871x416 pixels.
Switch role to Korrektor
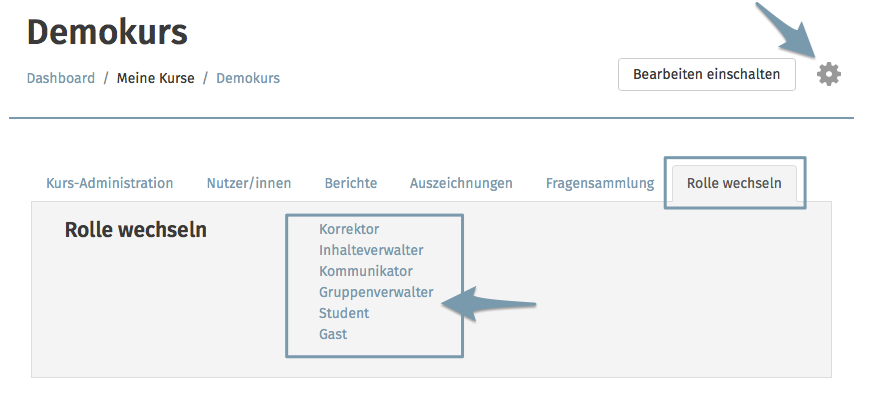pyautogui.click(x=349, y=229)
